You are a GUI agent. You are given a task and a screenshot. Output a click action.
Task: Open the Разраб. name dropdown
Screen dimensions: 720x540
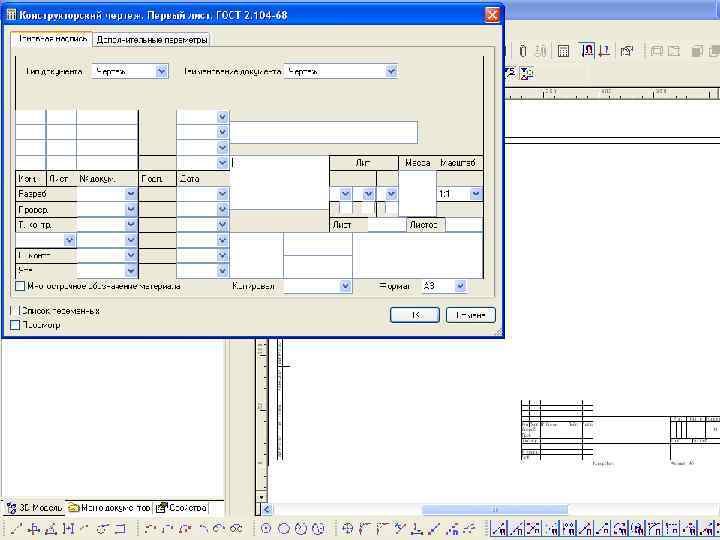coord(131,194)
